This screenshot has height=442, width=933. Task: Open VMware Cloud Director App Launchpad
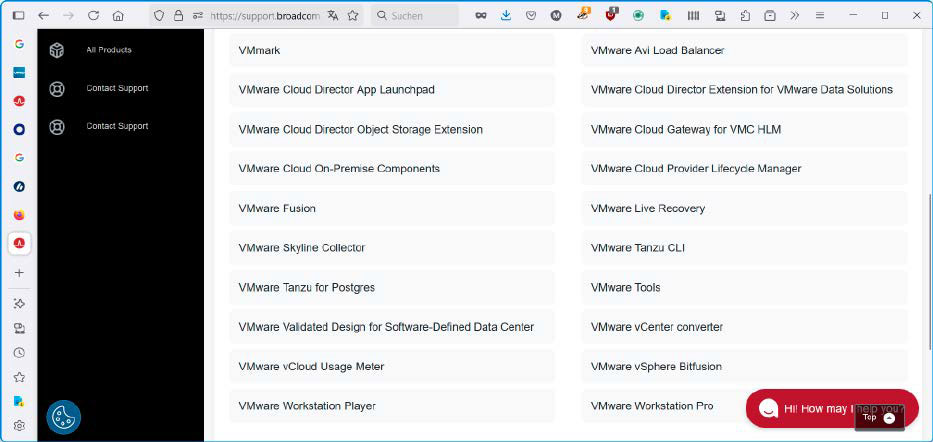tap(392, 90)
